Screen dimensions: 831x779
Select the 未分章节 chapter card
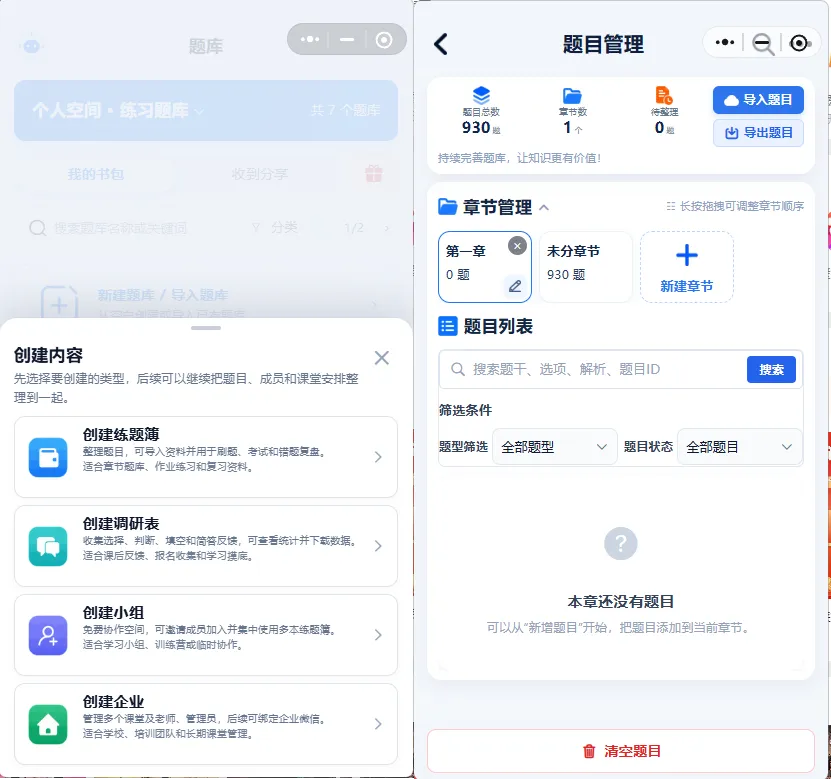click(x=586, y=267)
